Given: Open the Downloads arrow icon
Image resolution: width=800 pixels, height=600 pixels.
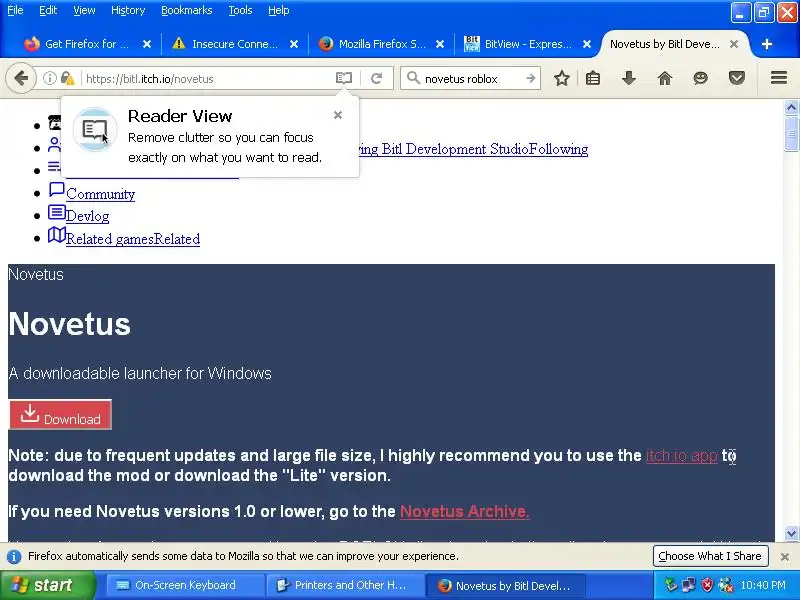Looking at the screenshot, I should 629,78.
